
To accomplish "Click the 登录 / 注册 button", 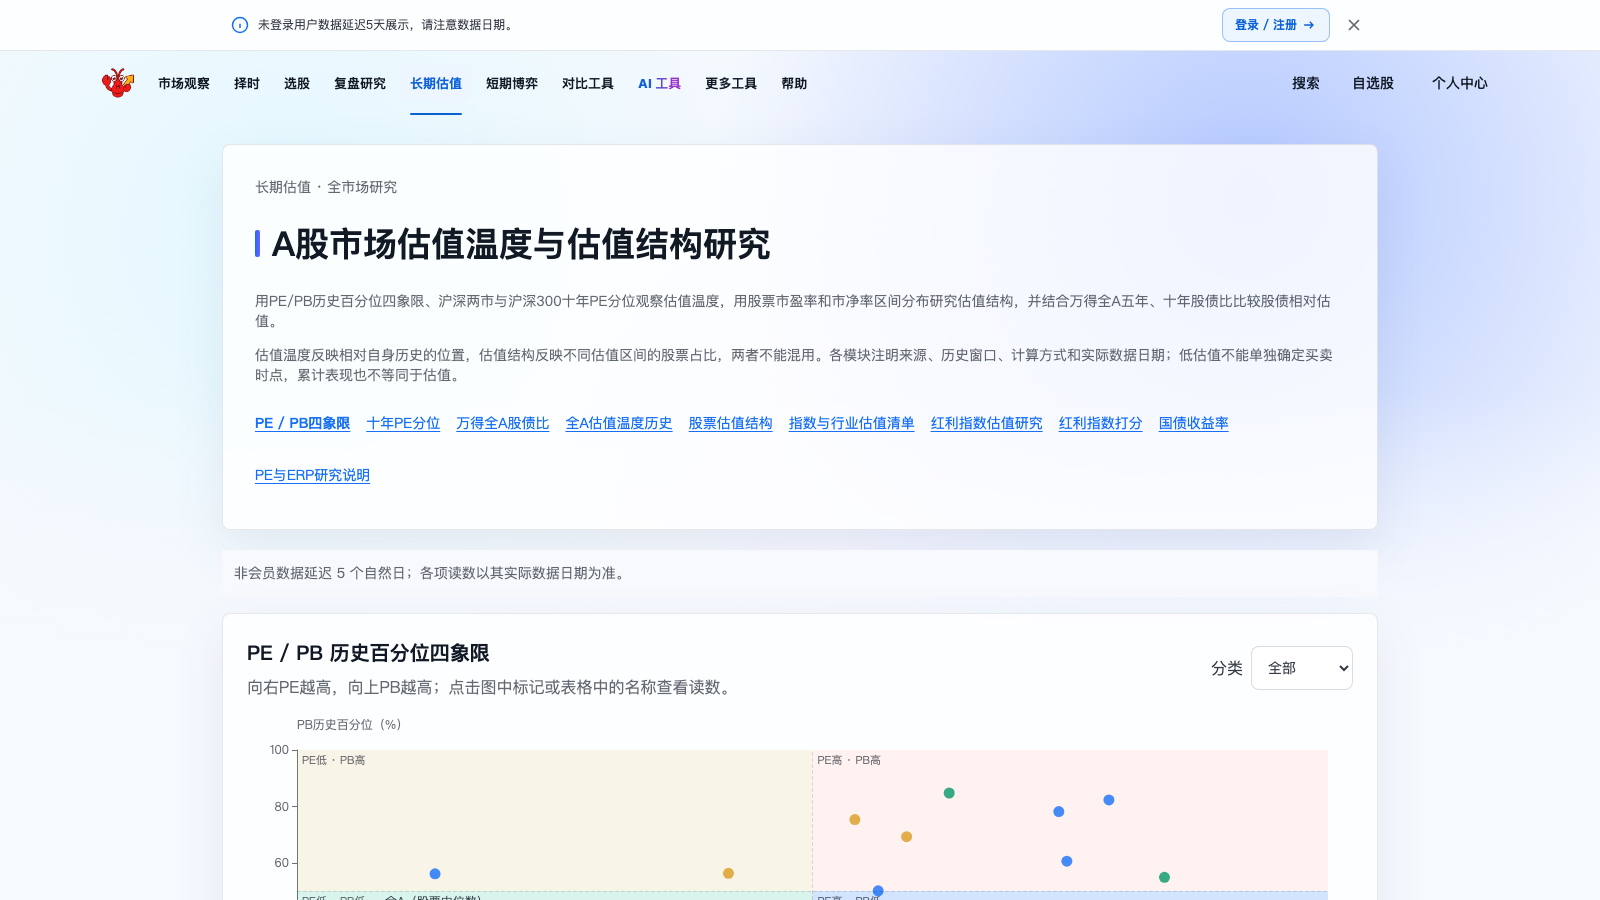I will coord(1275,25).
